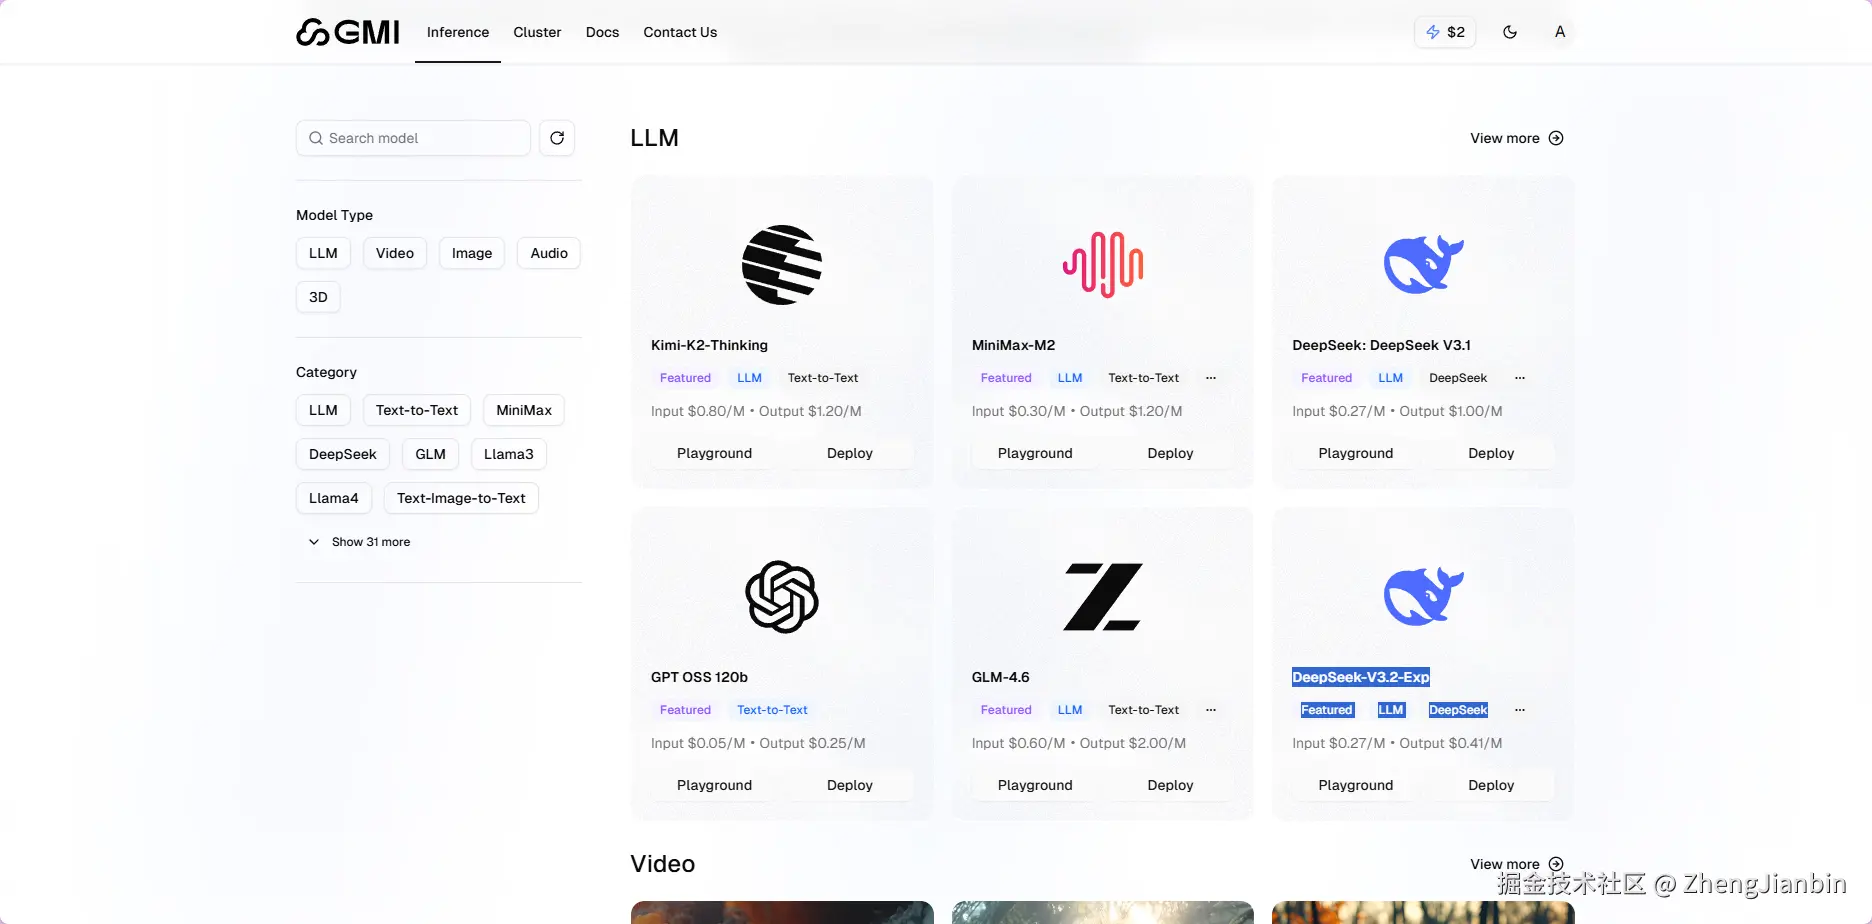Click the MiniMax-M2 waveform logo
The height and width of the screenshot is (924, 1872).
1103,265
